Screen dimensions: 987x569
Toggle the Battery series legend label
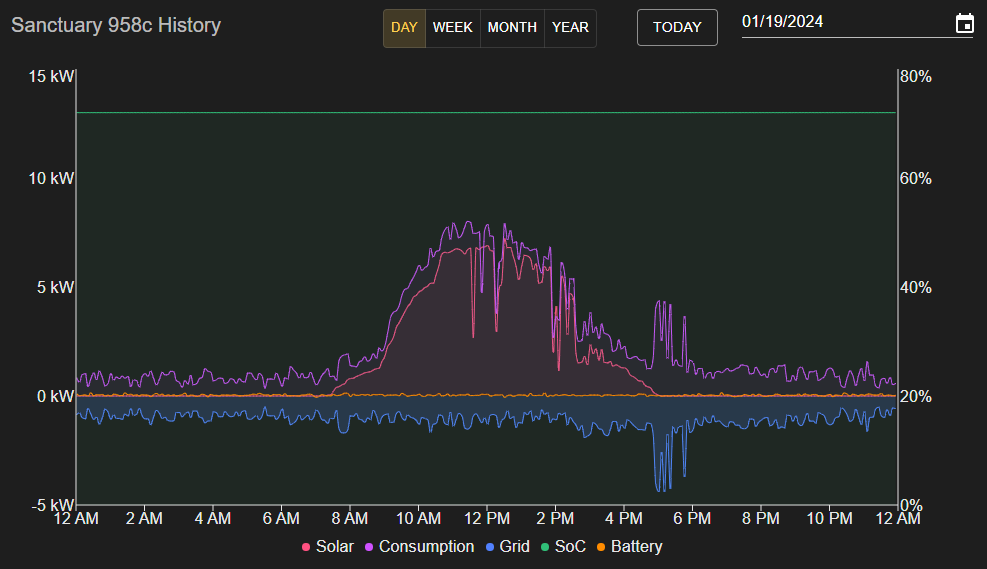pyautogui.click(x=636, y=547)
